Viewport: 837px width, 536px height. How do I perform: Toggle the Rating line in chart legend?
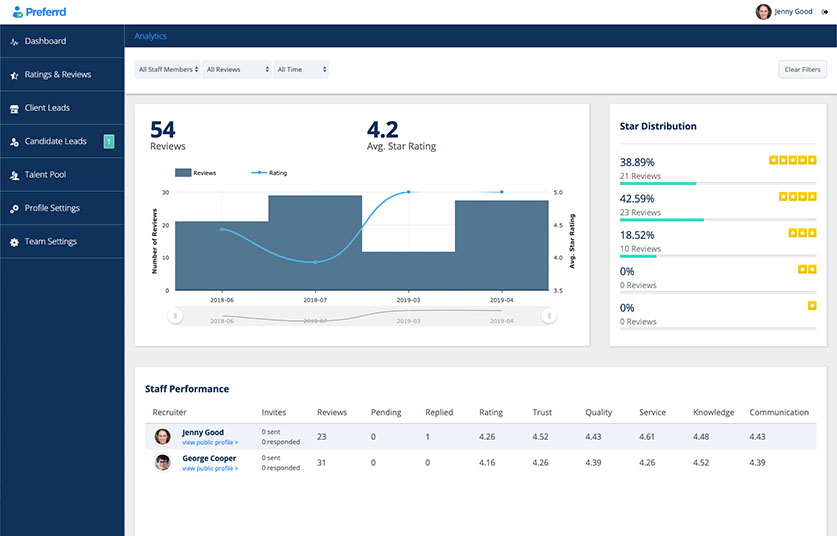coord(269,172)
